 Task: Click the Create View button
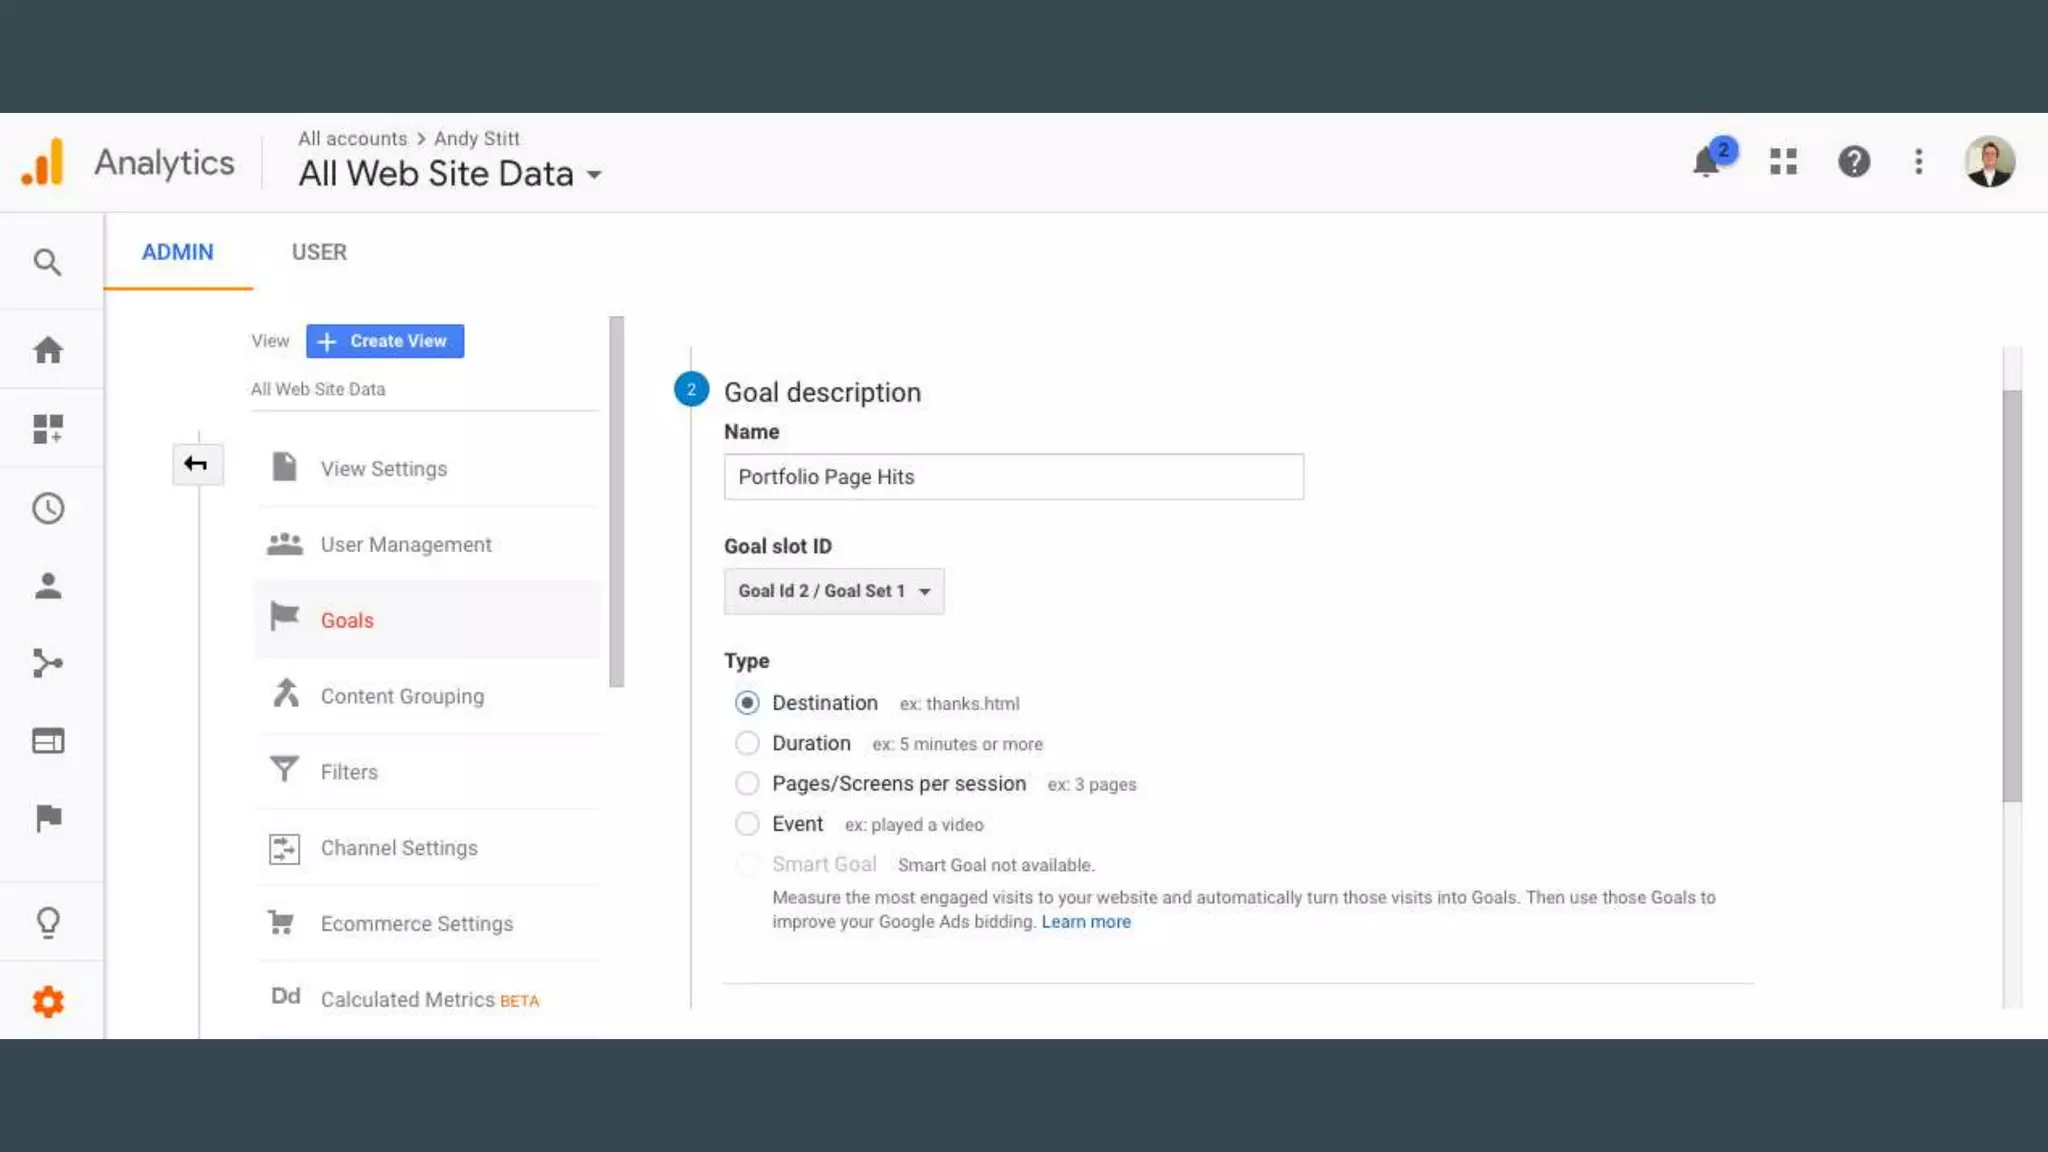384,341
